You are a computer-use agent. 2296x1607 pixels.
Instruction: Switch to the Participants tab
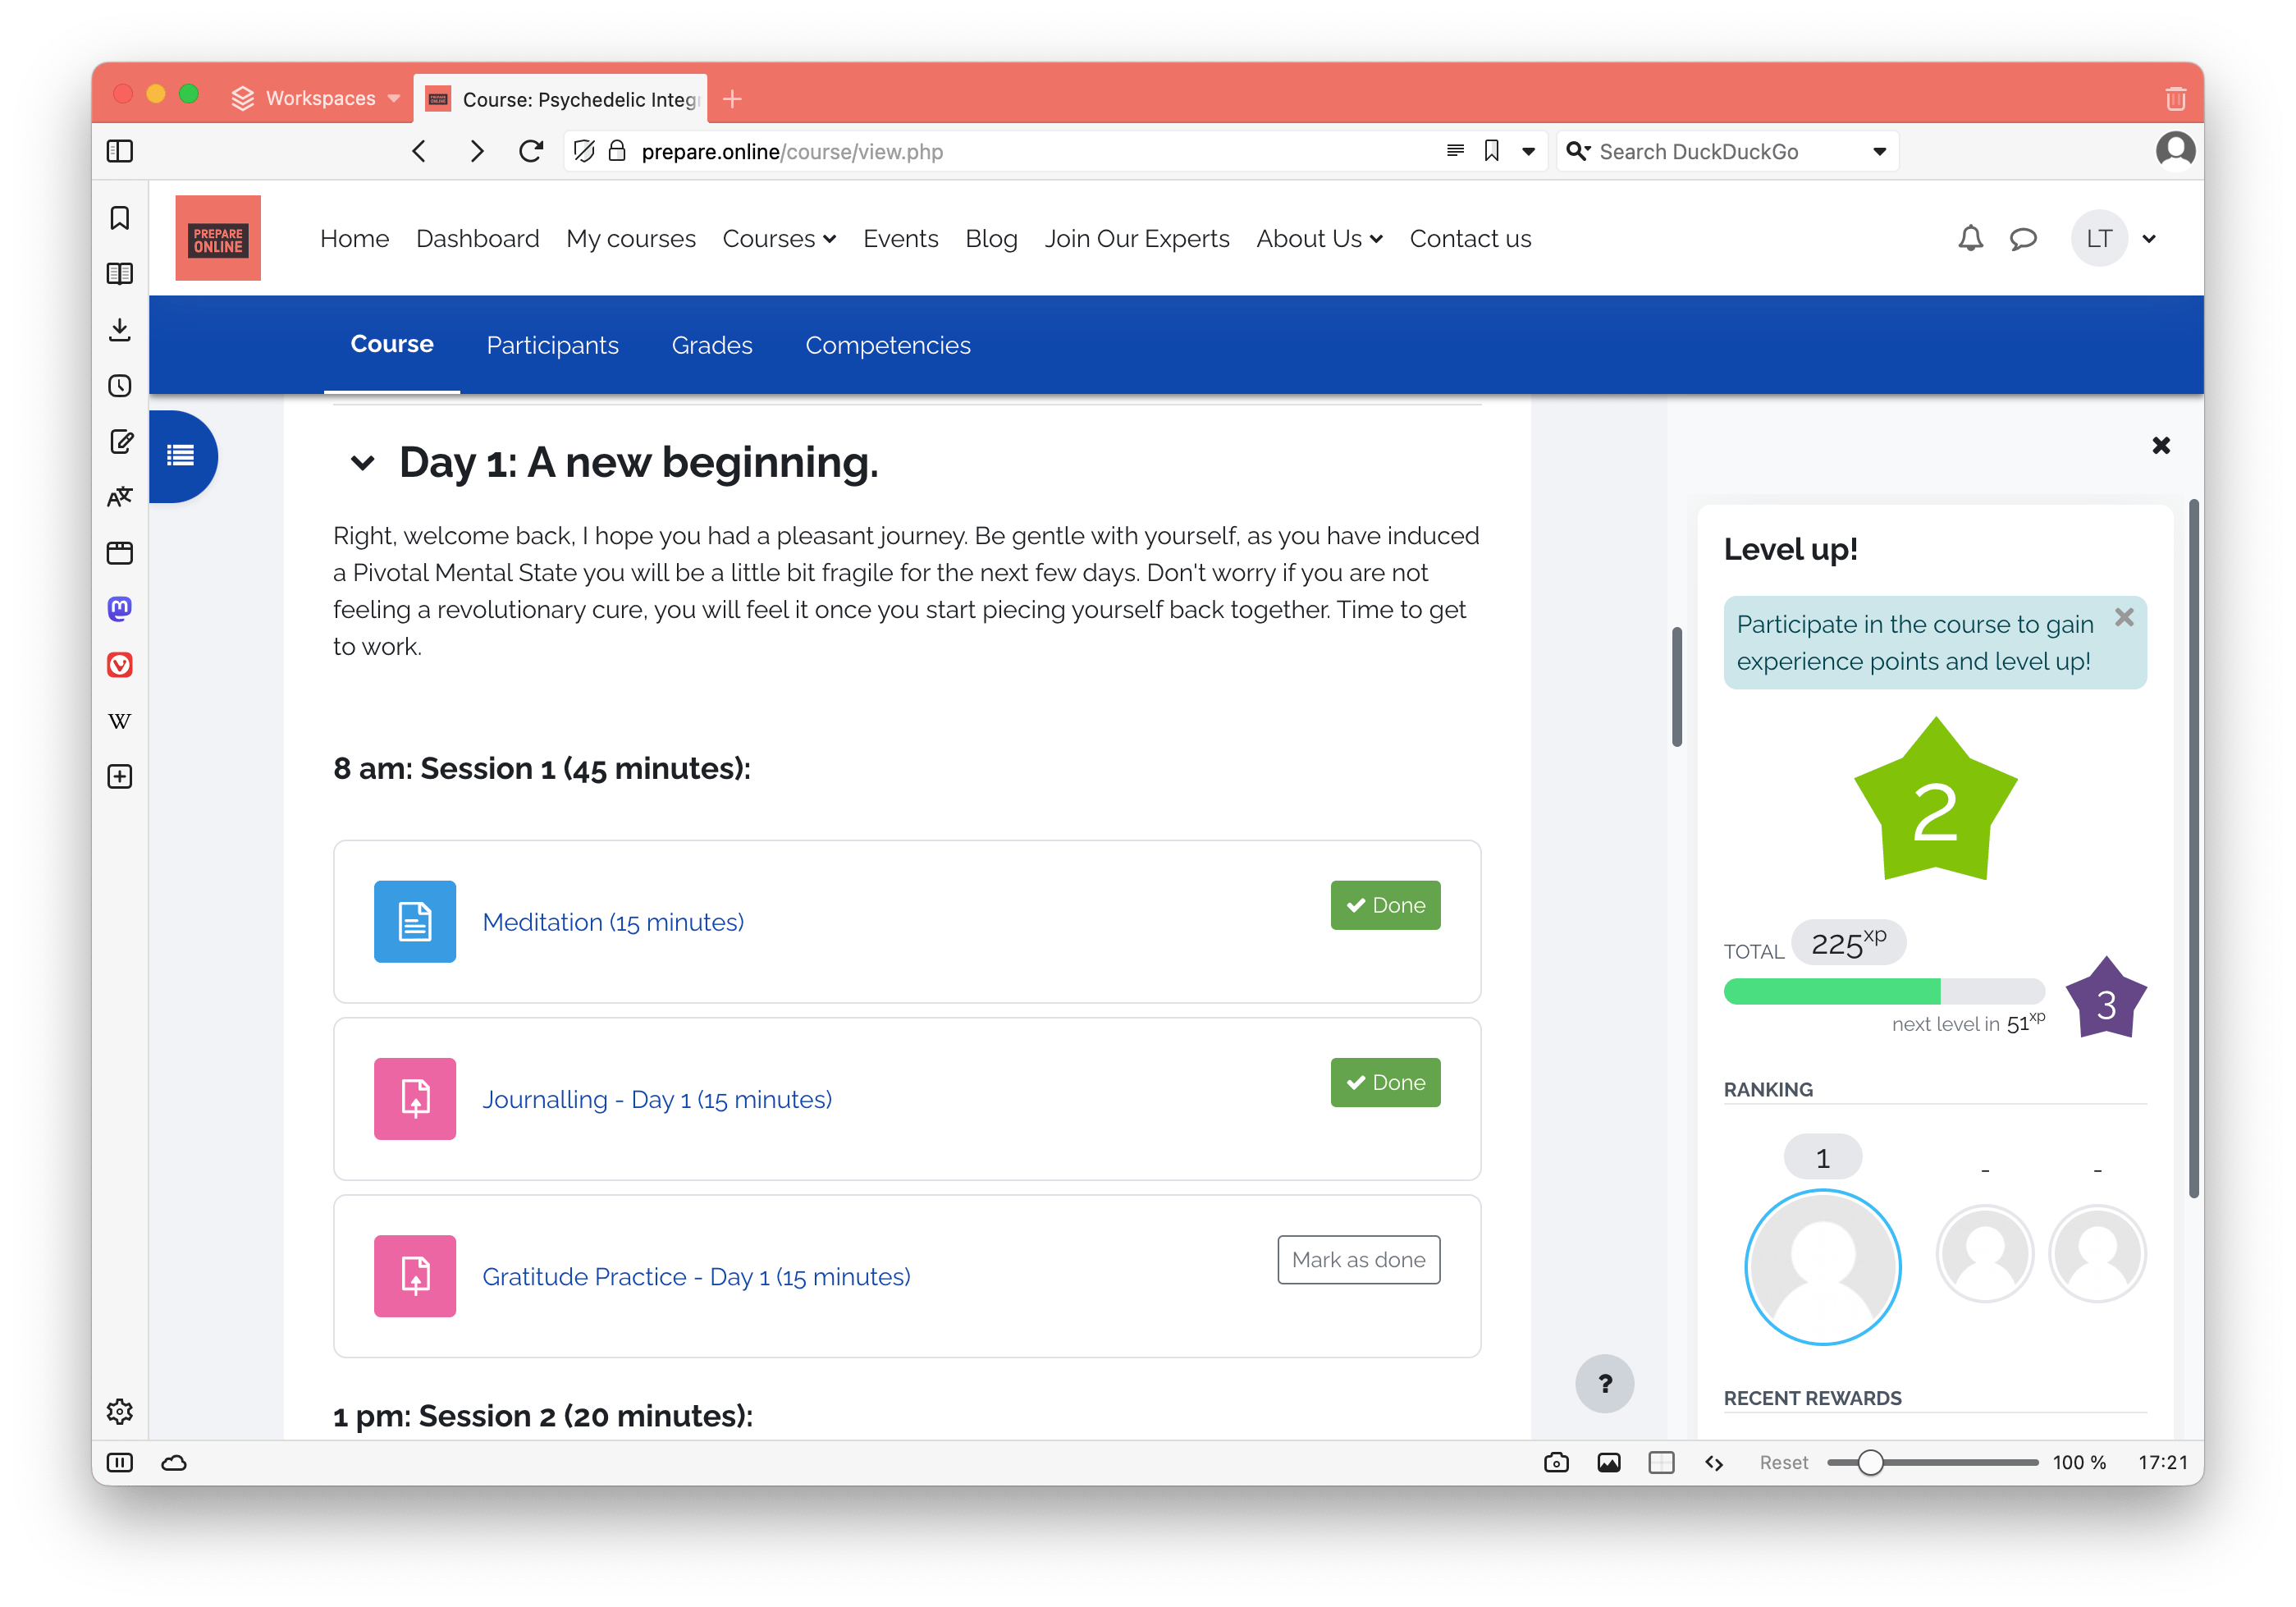pyautogui.click(x=553, y=344)
